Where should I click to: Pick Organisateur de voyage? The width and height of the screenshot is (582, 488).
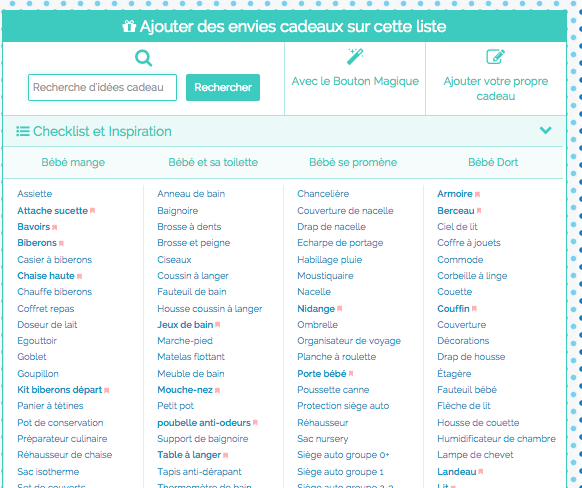(x=349, y=341)
